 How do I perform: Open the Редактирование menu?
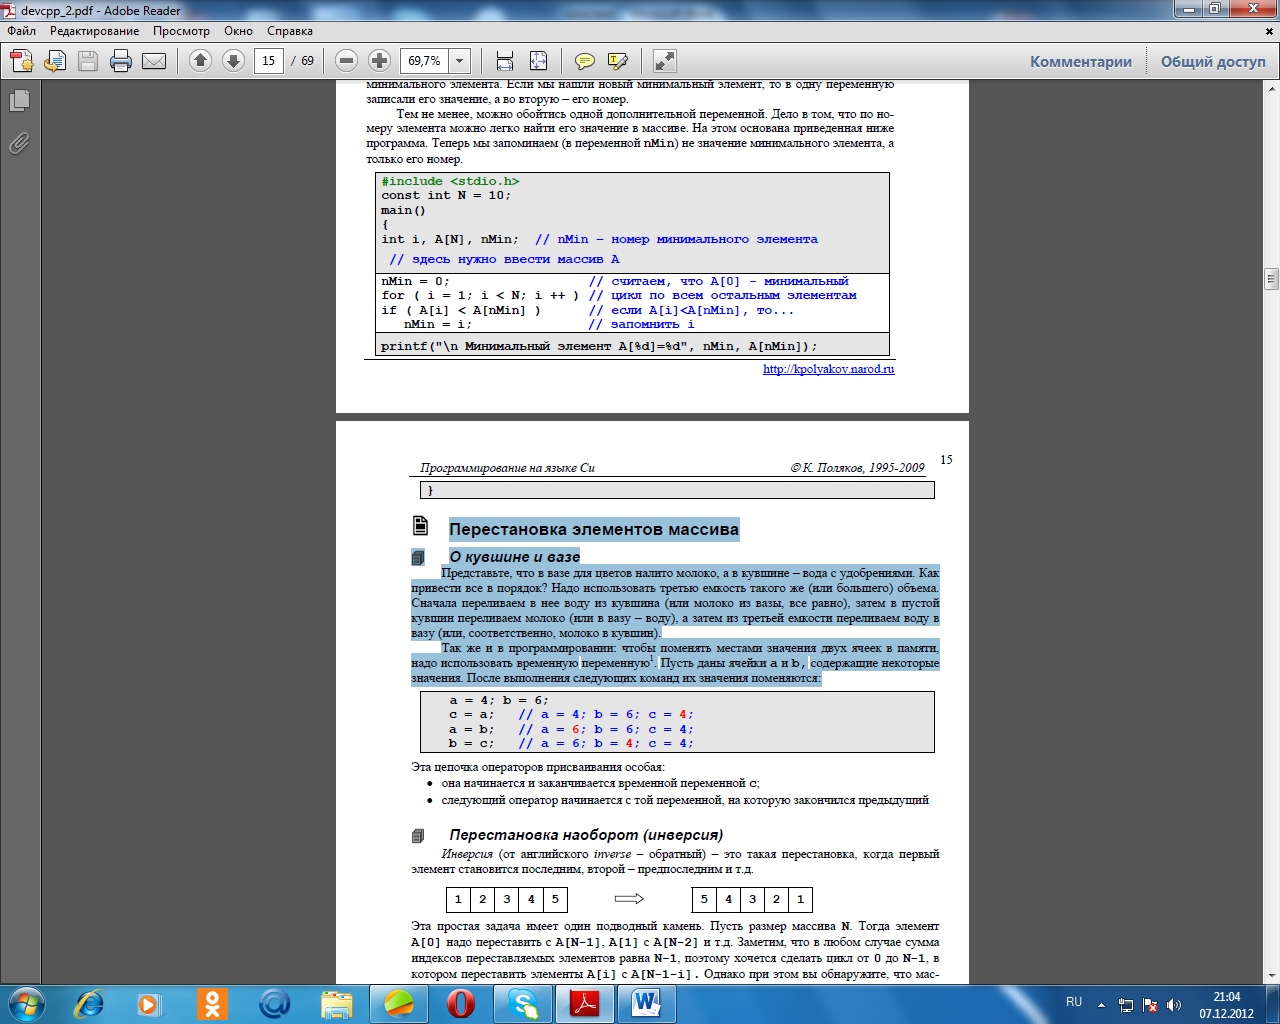coord(95,31)
